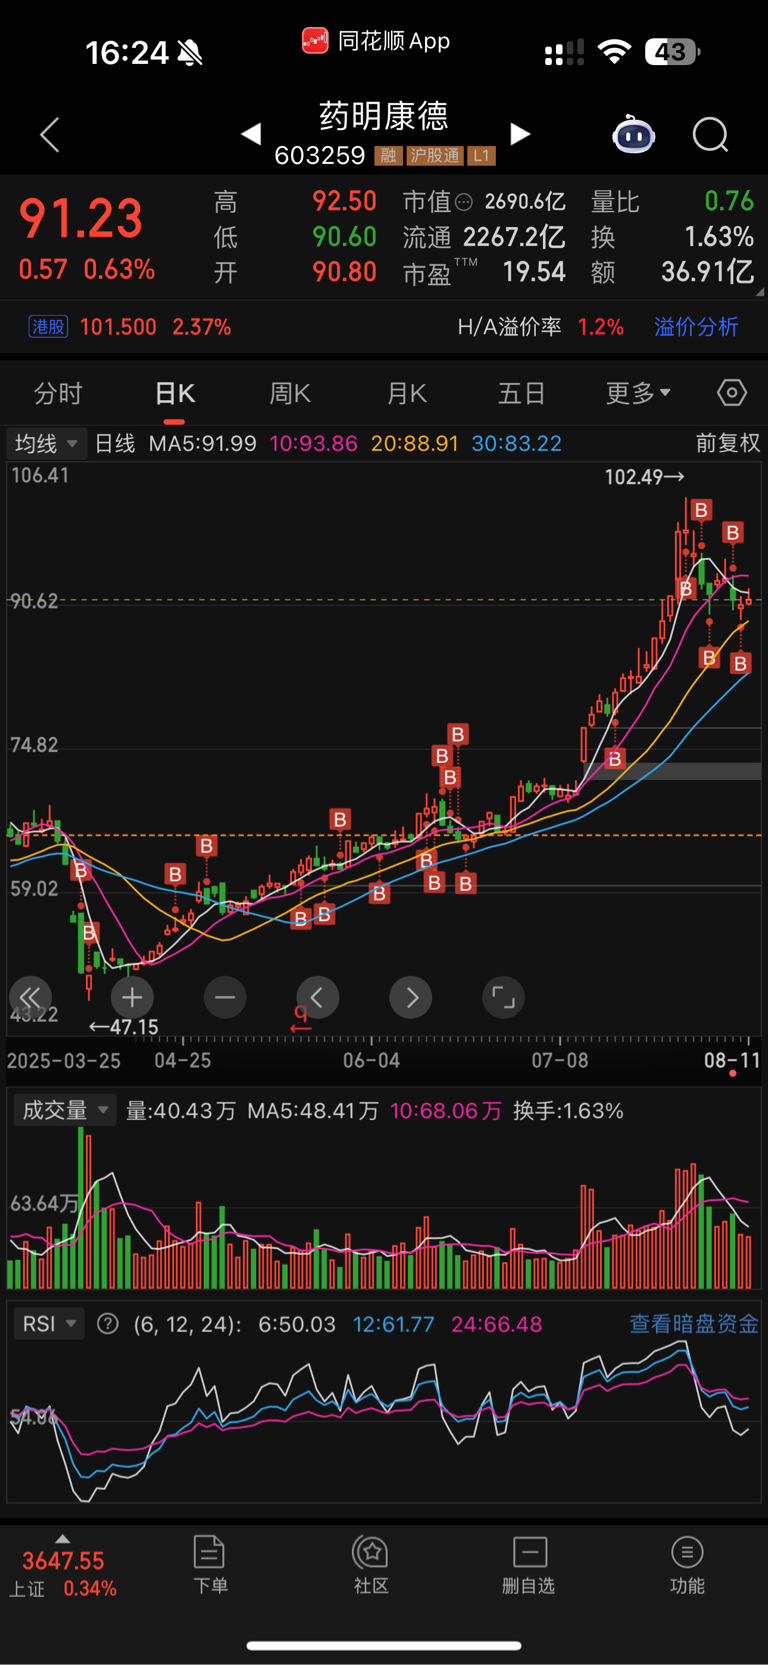Open 查看暗盘资金 link
This screenshot has width=768, height=1665.
[694, 1324]
